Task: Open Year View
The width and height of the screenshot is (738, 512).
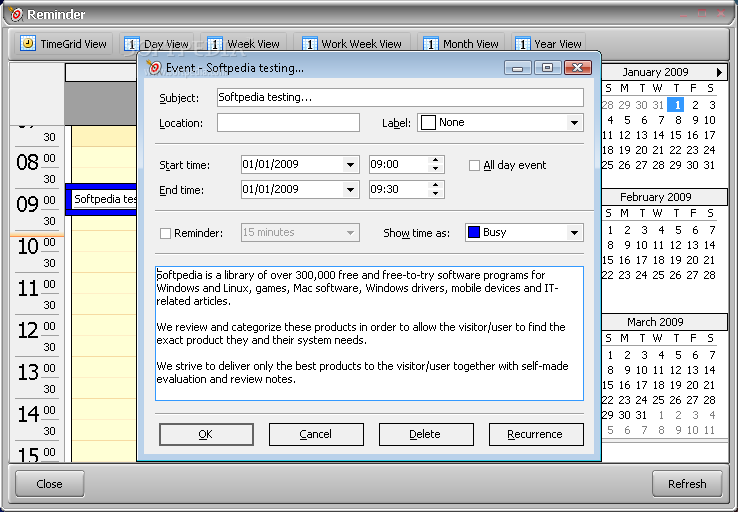Action: point(549,44)
